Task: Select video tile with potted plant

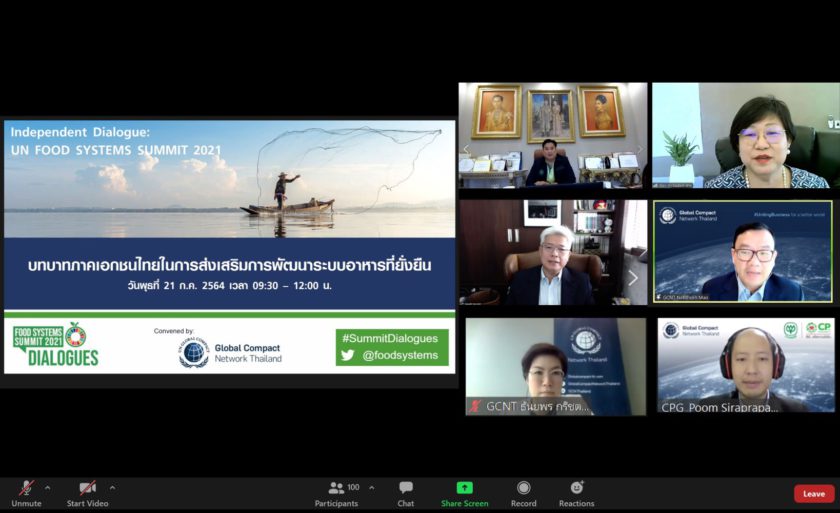Action: point(743,135)
